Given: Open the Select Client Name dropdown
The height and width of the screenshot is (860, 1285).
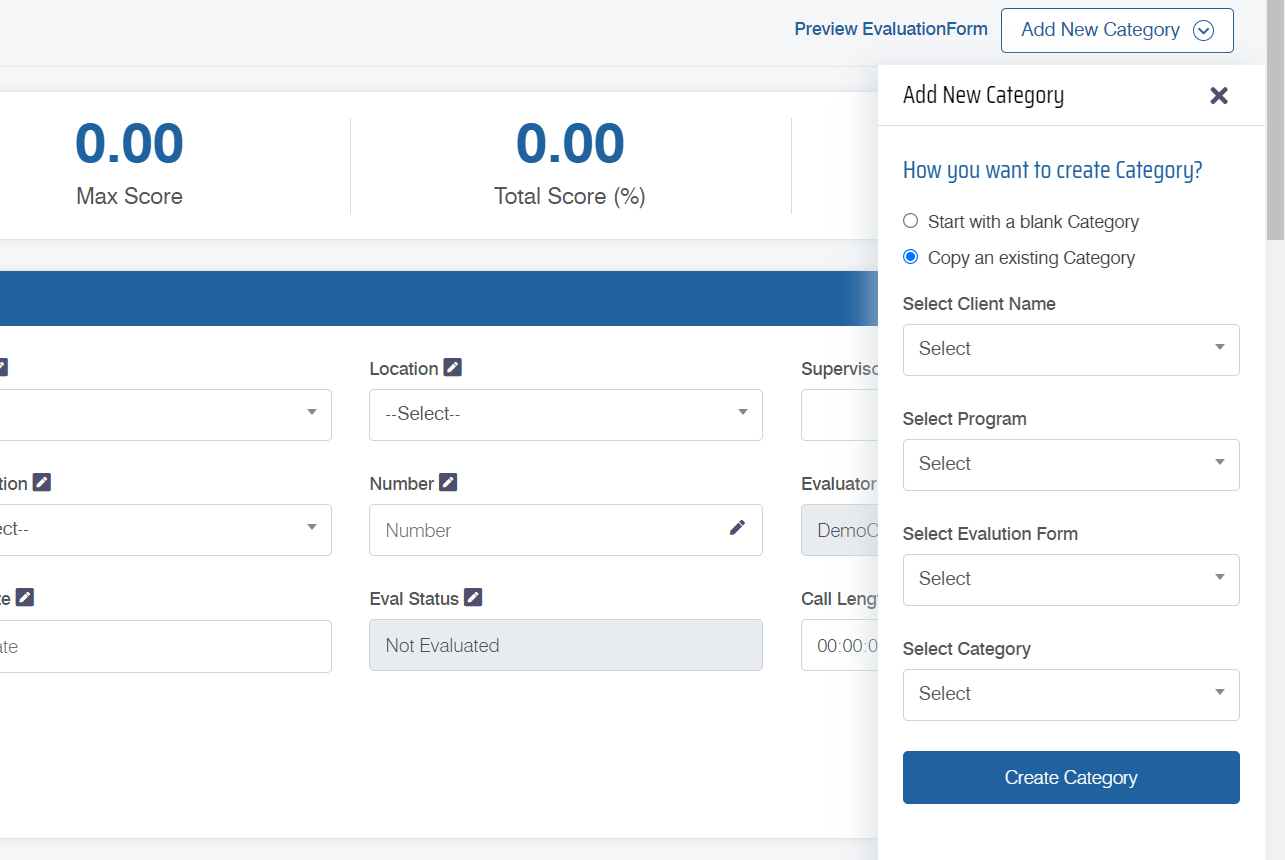Looking at the screenshot, I should coord(1070,349).
